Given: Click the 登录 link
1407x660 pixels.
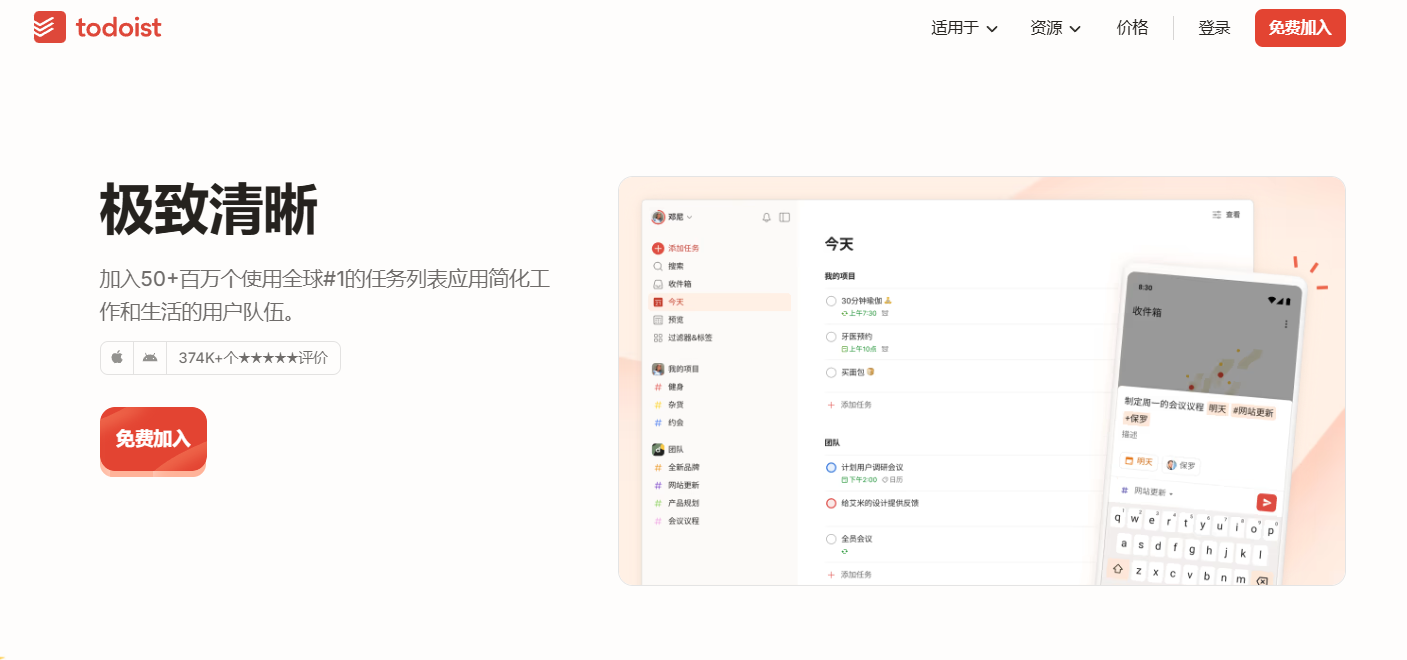Looking at the screenshot, I should [1214, 28].
